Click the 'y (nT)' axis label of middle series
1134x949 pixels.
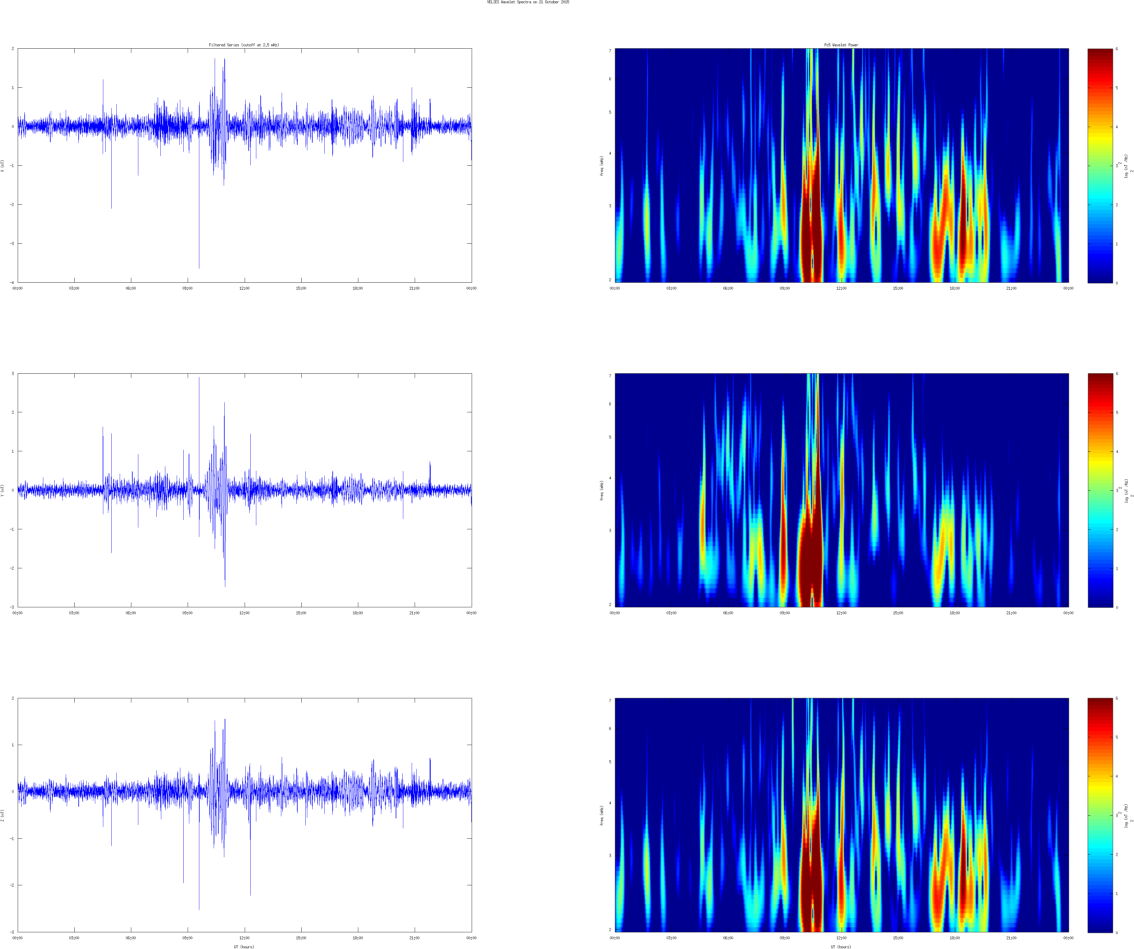[3, 490]
